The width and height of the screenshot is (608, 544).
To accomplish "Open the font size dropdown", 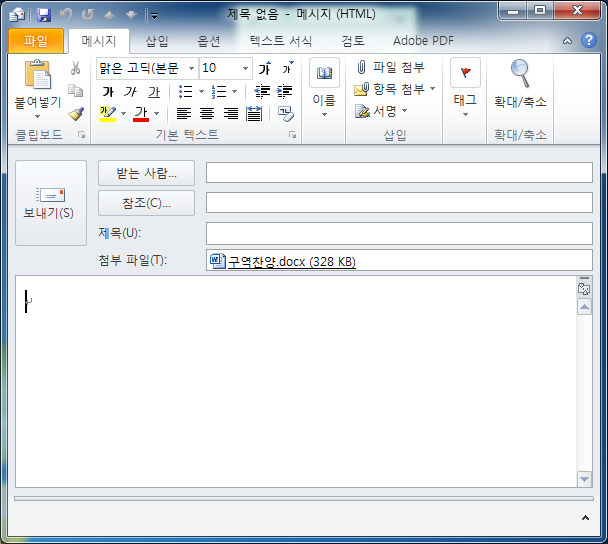I will pyautogui.click(x=245, y=69).
